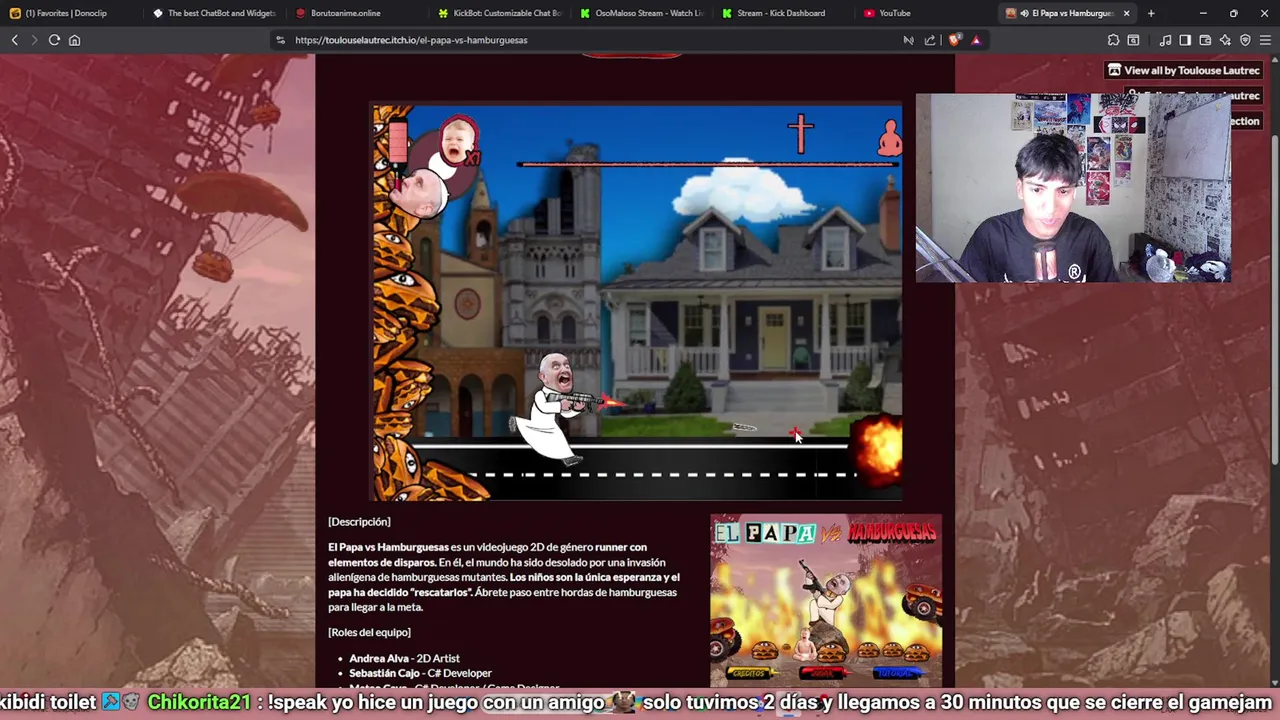This screenshot has height=720, width=1280.
Task: Click the cross icon in game HUD
Action: coord(800,134)
